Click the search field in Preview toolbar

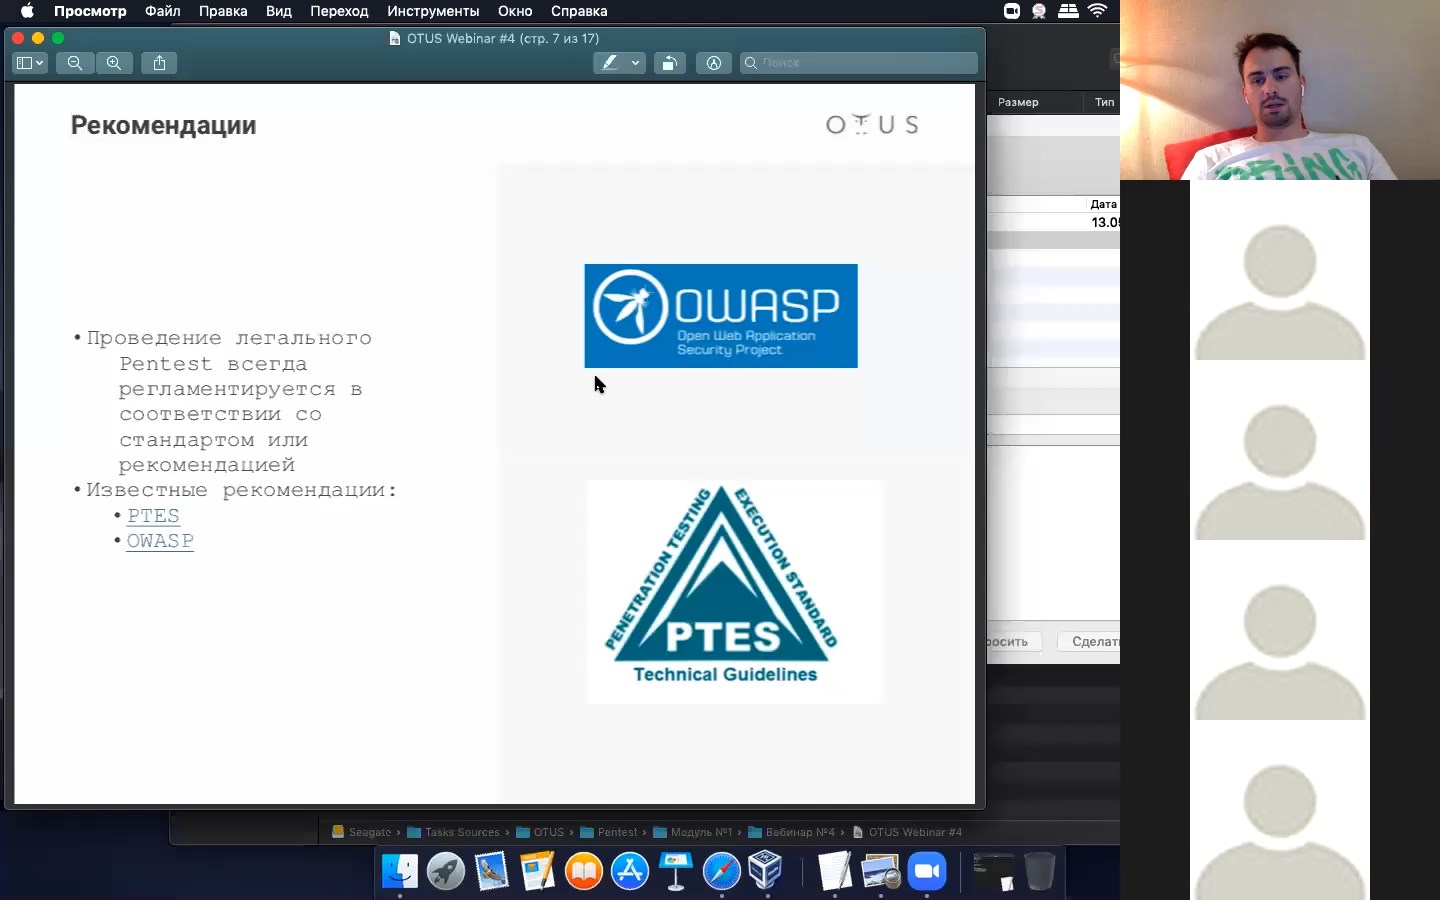(x=859, y=63)
